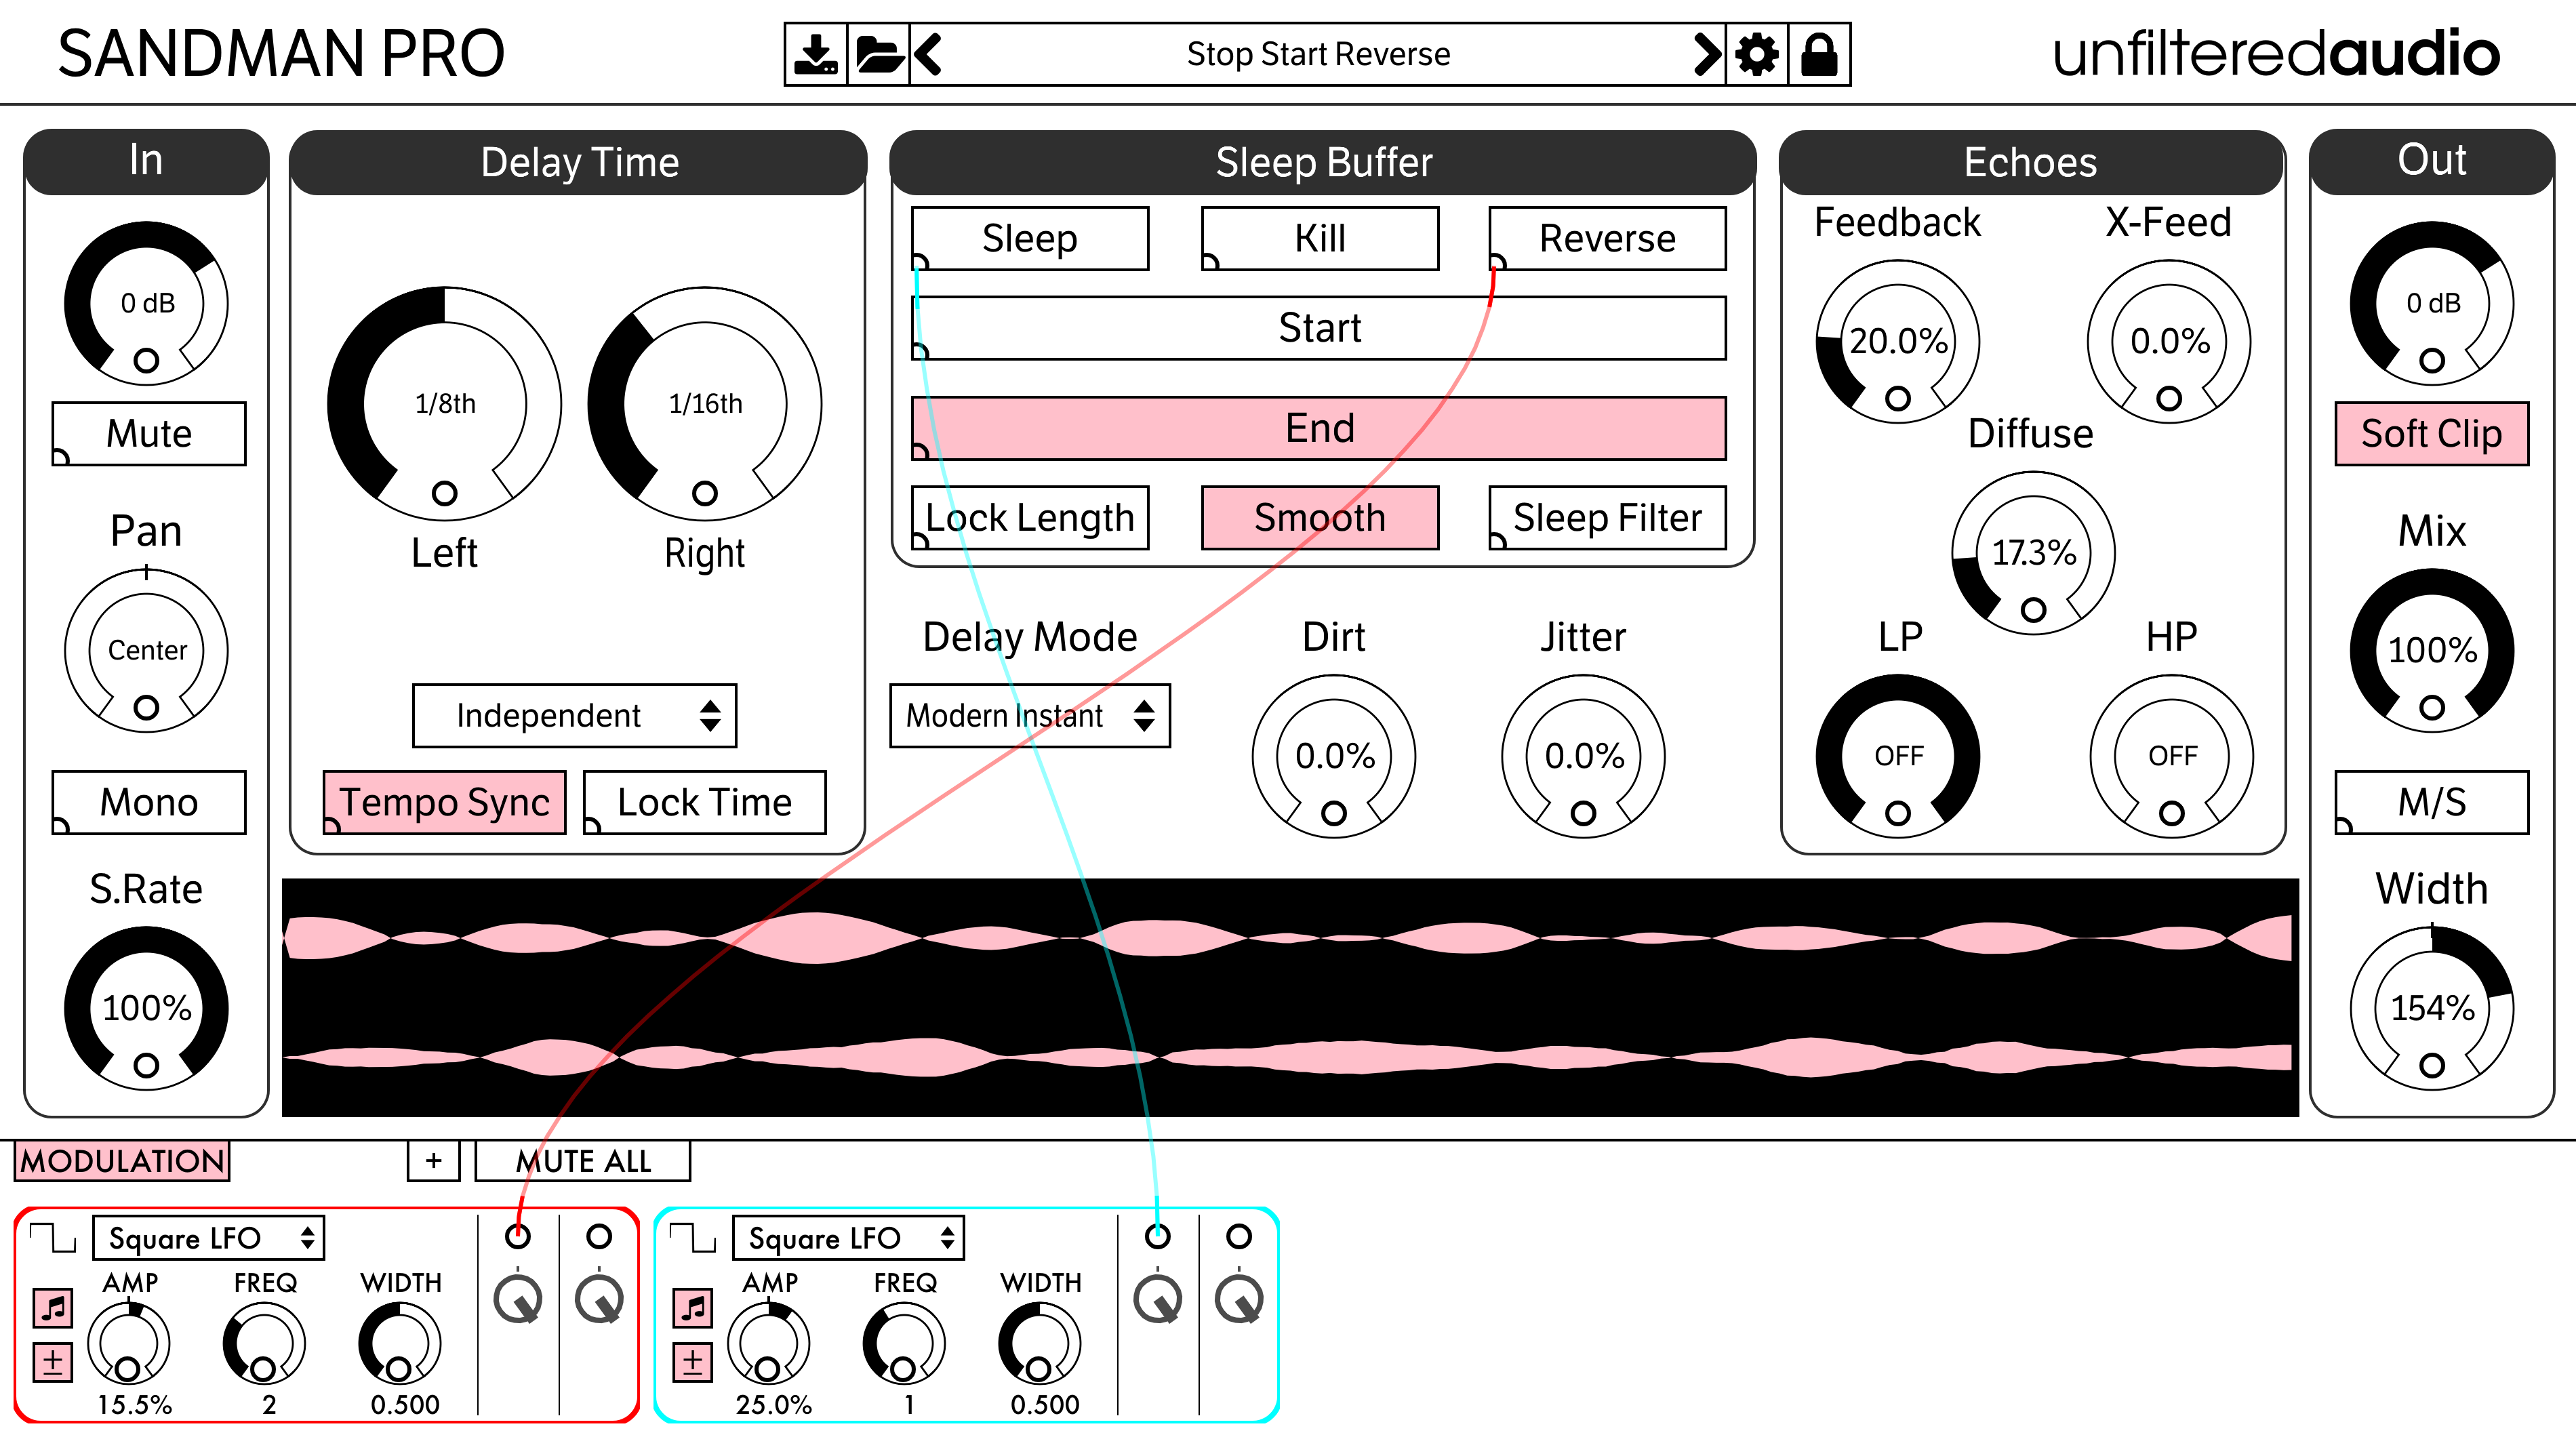Click the Diffuse knob at 17.3%
This screenshot has height=1456, width=2576.
pyautogui.click(x=2033, y=553)
